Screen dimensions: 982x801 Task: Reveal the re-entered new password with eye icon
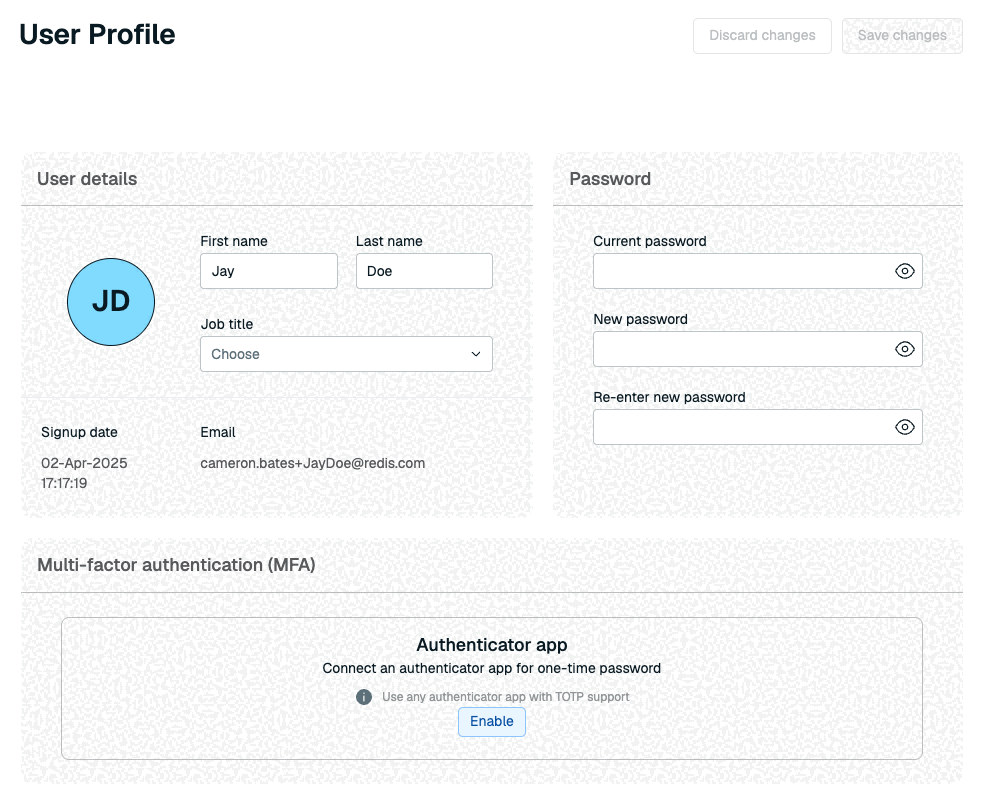click(904, 427)
